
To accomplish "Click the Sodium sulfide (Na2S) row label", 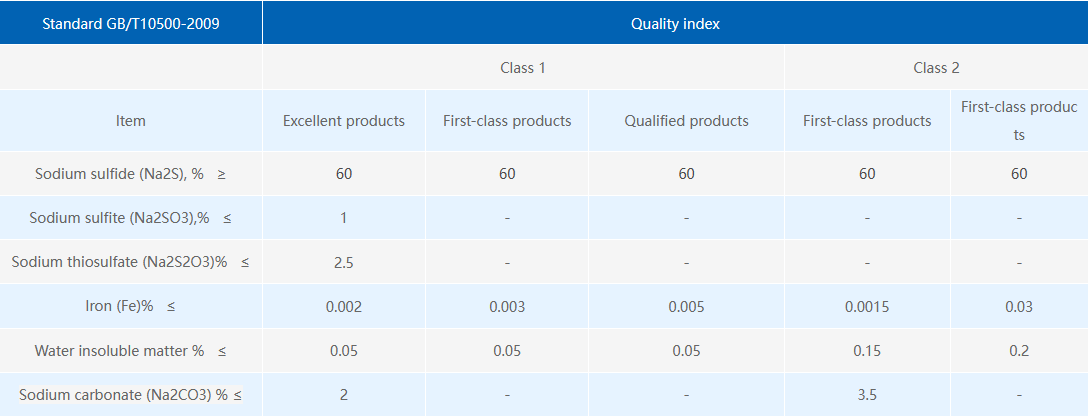I will 131,173.
